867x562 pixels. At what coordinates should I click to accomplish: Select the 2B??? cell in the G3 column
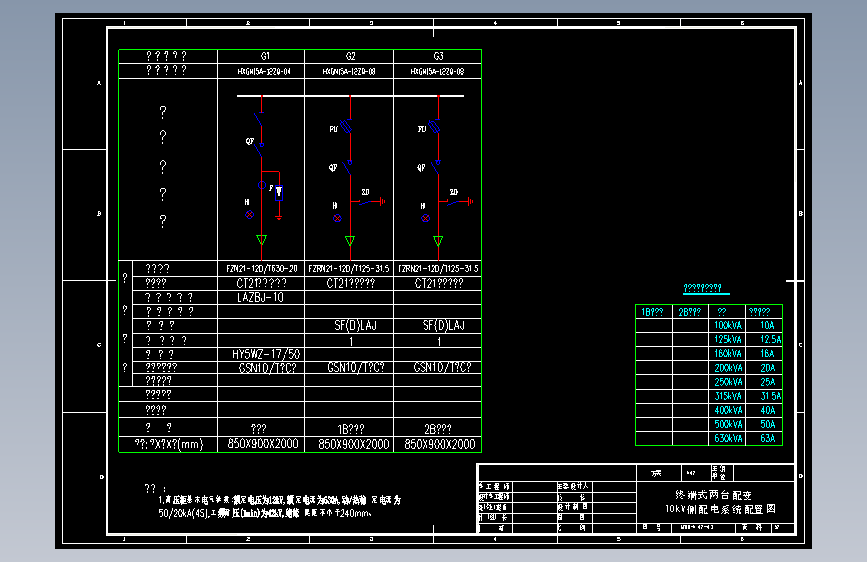click(437, 429)
